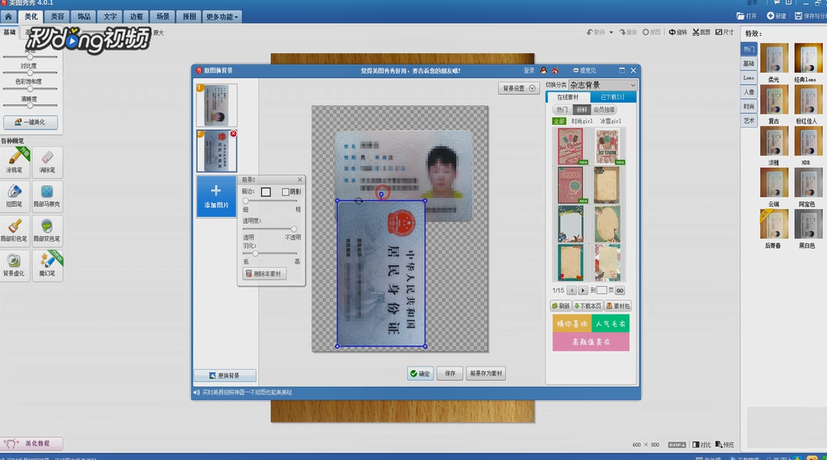827x460 pixels.
Task: Select the 魔幻笔 magic pen tool
Action: click(47, 265)
